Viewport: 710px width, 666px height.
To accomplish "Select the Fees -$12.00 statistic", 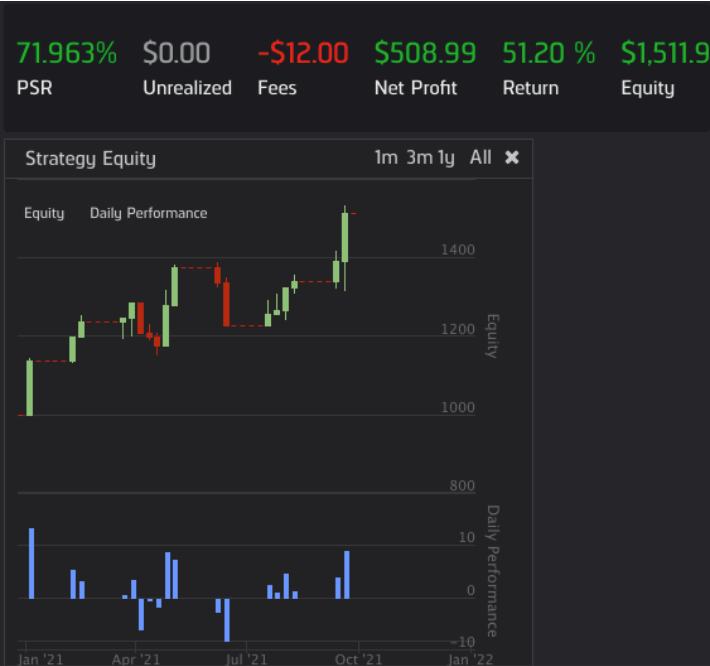I will [x=303, y=53].
